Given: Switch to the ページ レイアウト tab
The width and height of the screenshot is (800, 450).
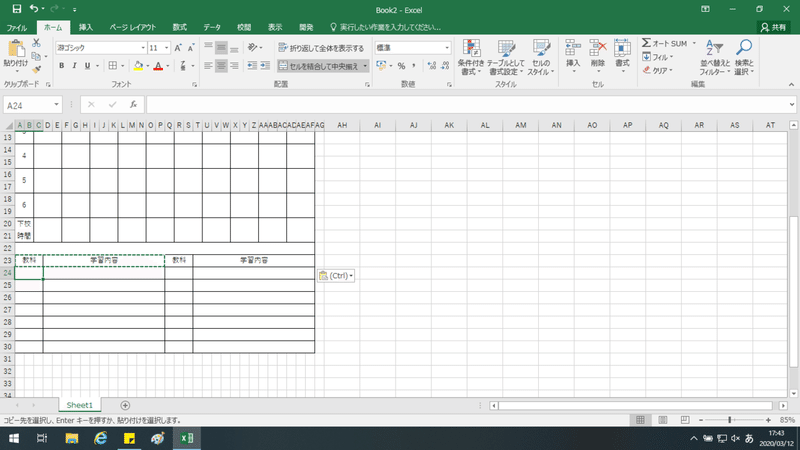Looking at the screenshot, I should pyautogui.click(x=133, y=28).
